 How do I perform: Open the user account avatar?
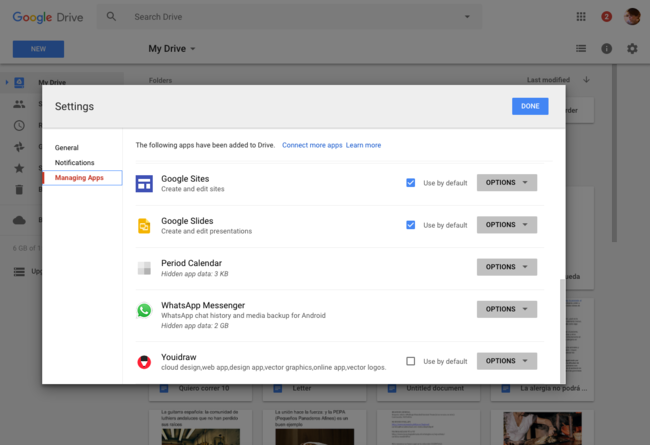(x=632, y=17)
